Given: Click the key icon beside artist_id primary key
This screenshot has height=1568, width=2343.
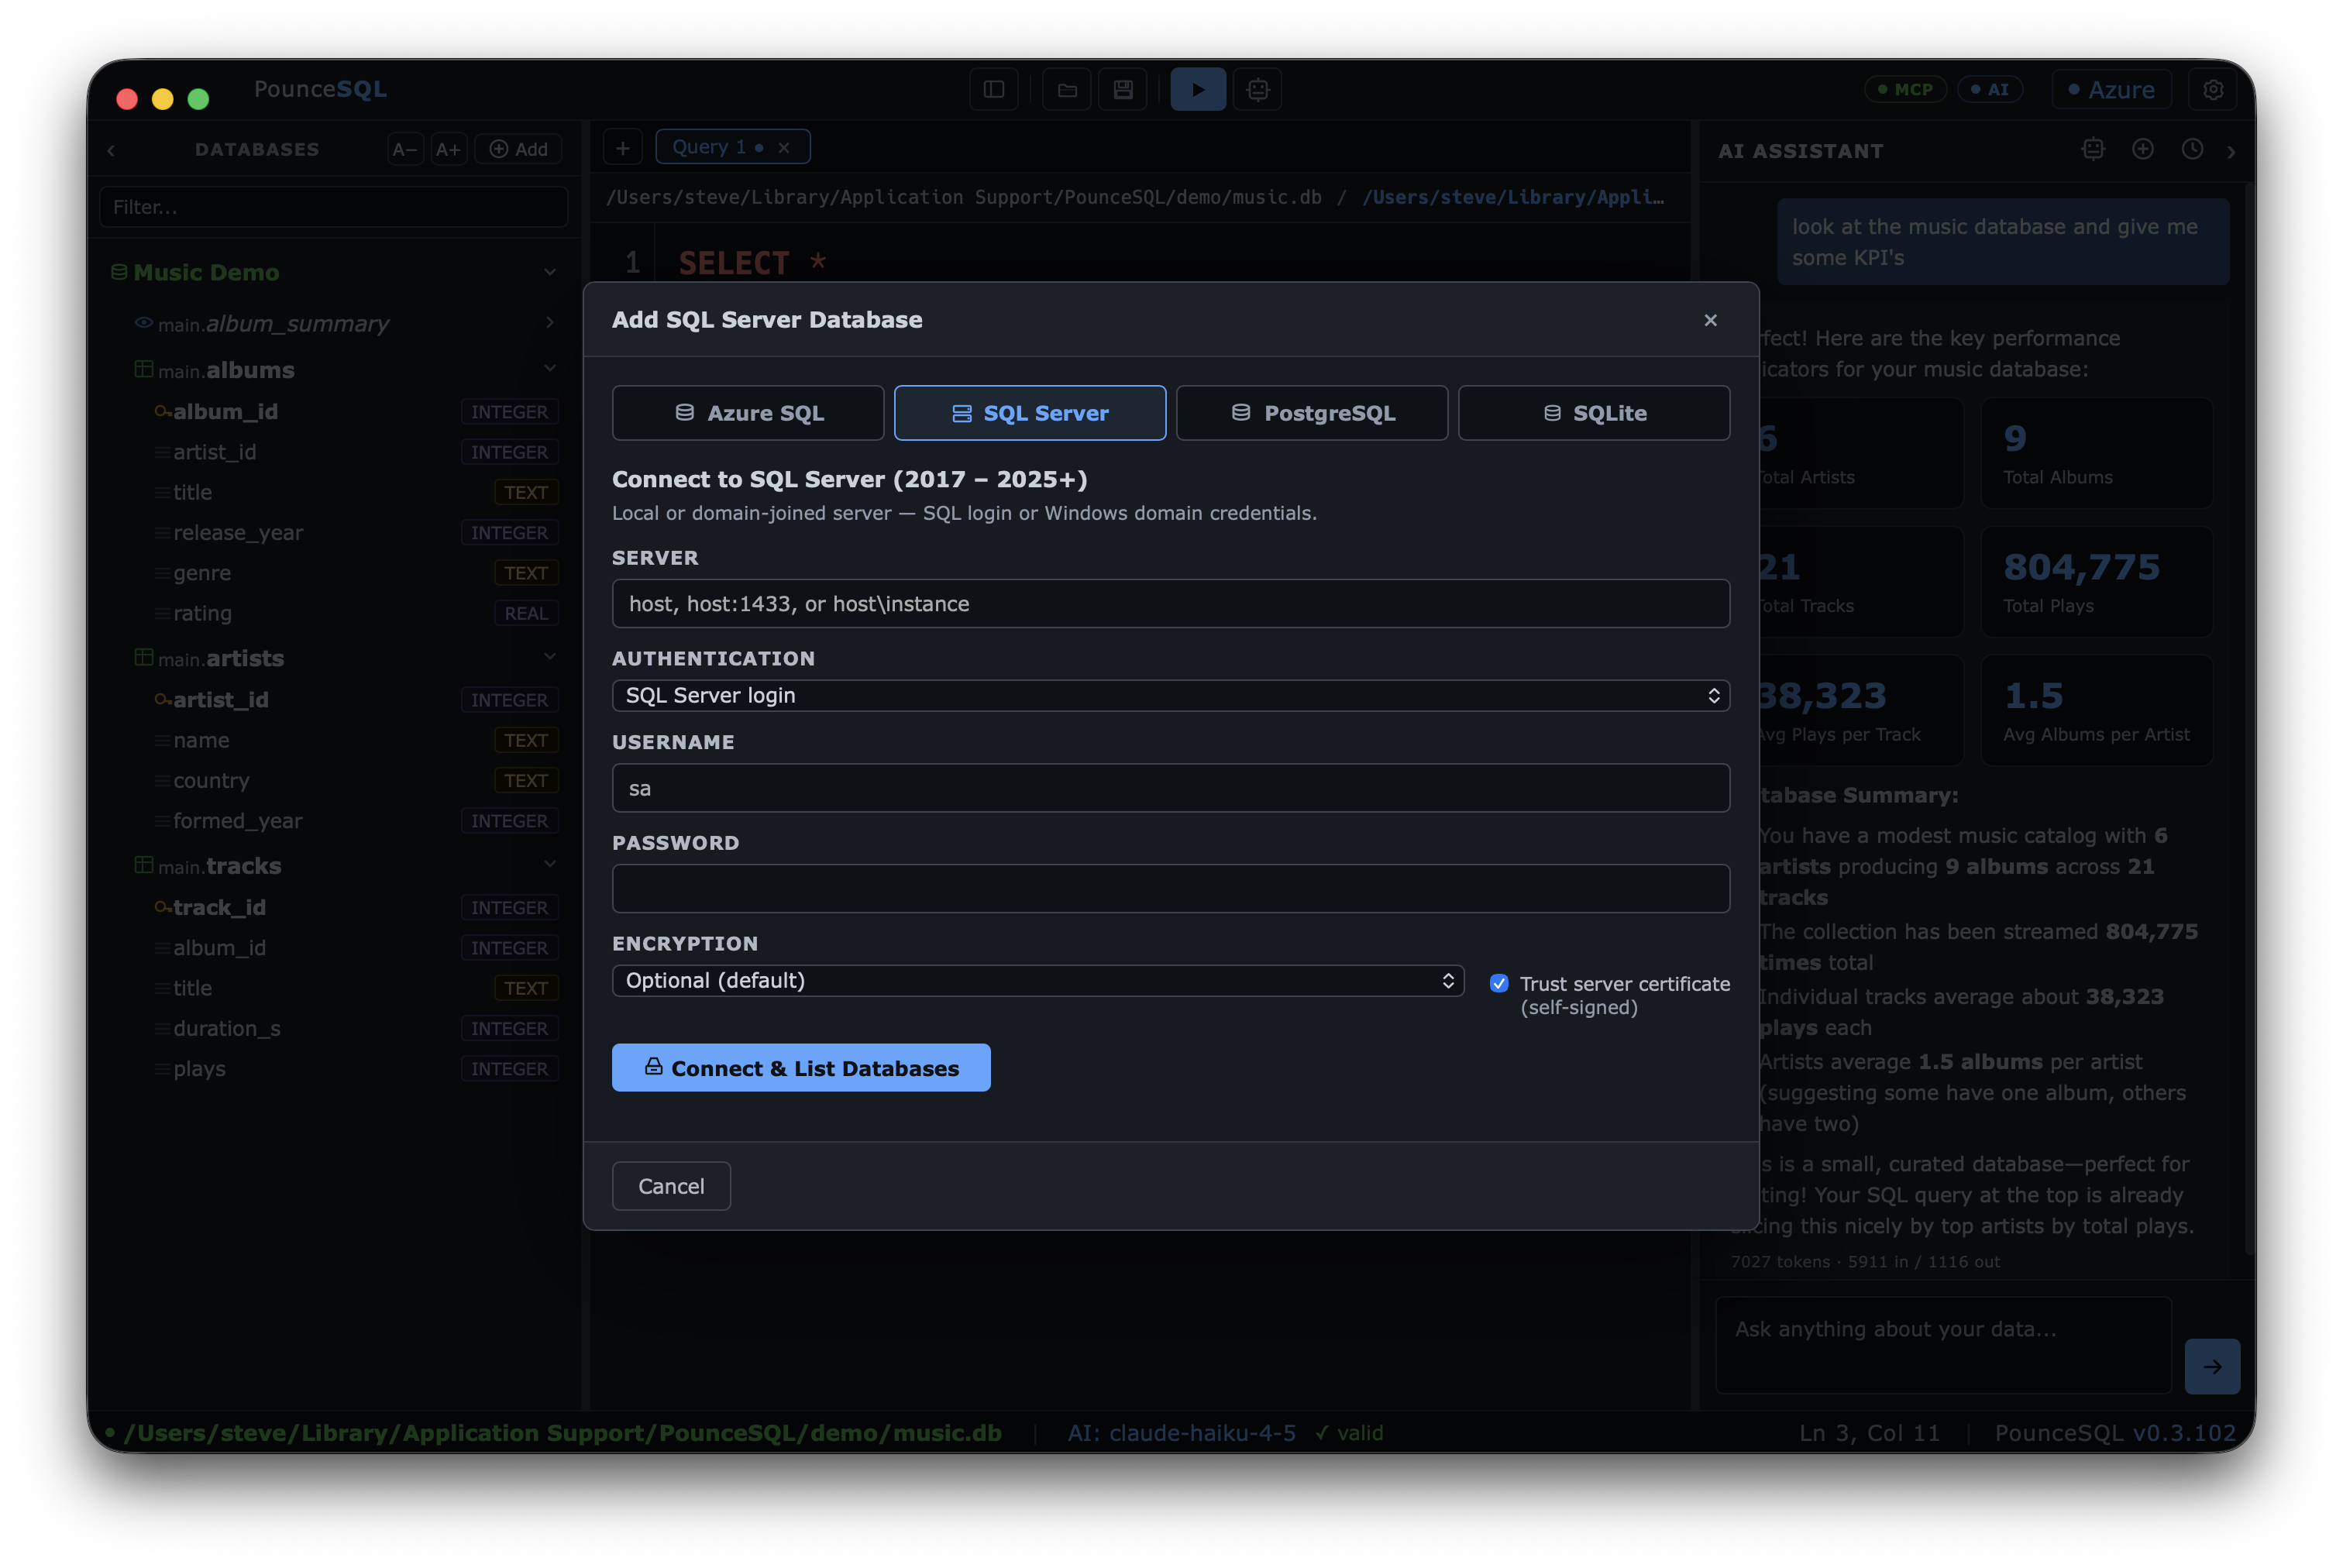Looking at the screenshot, I should coord(163,700).
